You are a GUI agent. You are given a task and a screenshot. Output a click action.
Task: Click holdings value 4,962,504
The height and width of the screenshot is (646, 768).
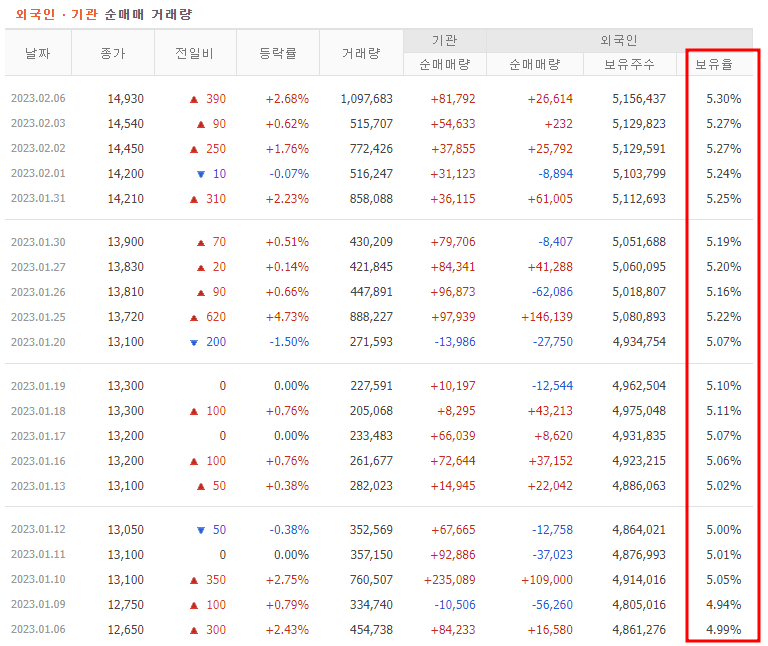[x=639, y=385]
